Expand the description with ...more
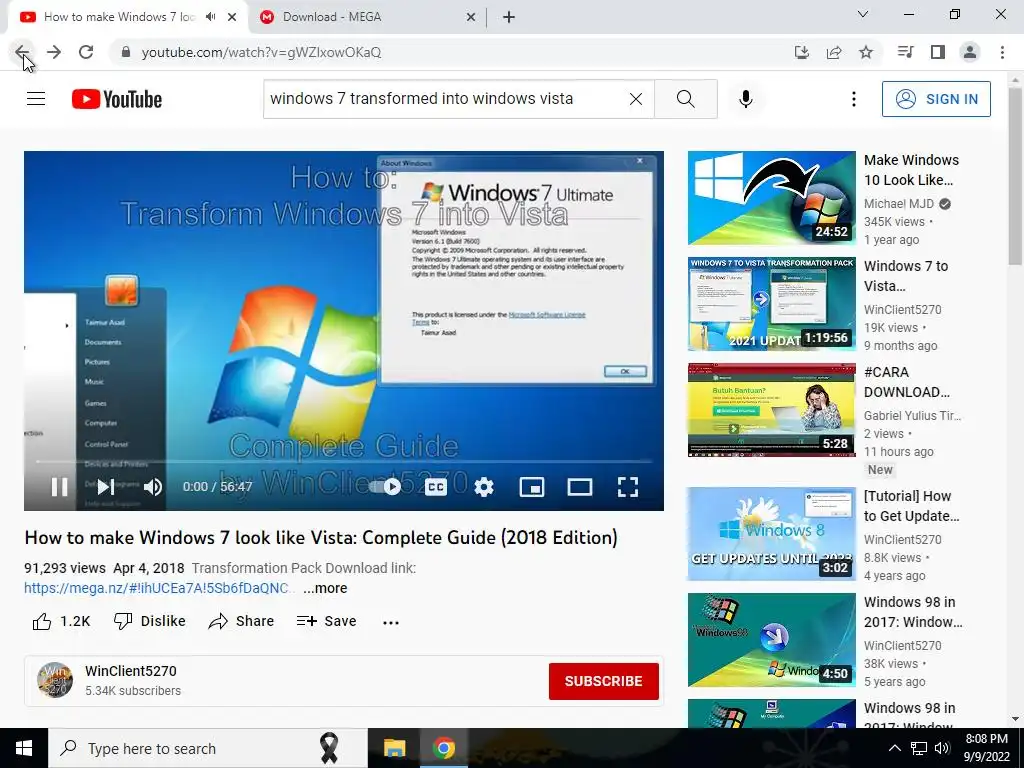The image size is (1024, 768). pos(325,588)
